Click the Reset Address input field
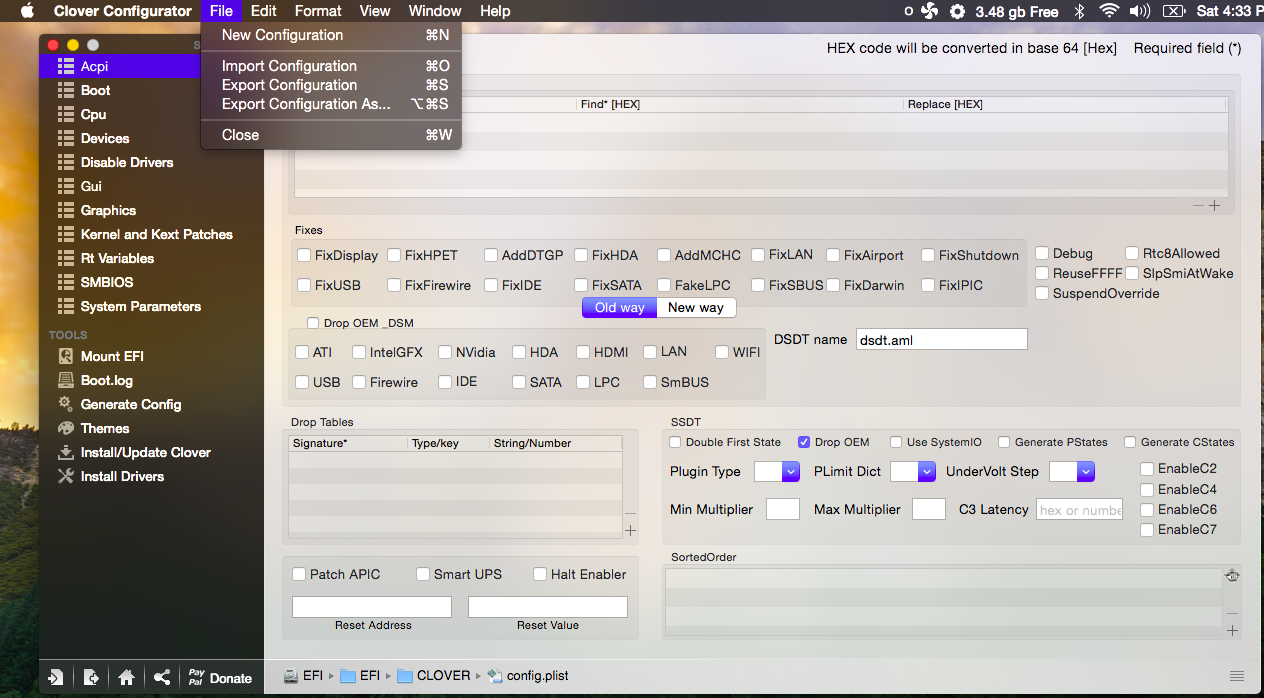The width and height of the screenshot is (1264, 698). click(x=372, y=607)
